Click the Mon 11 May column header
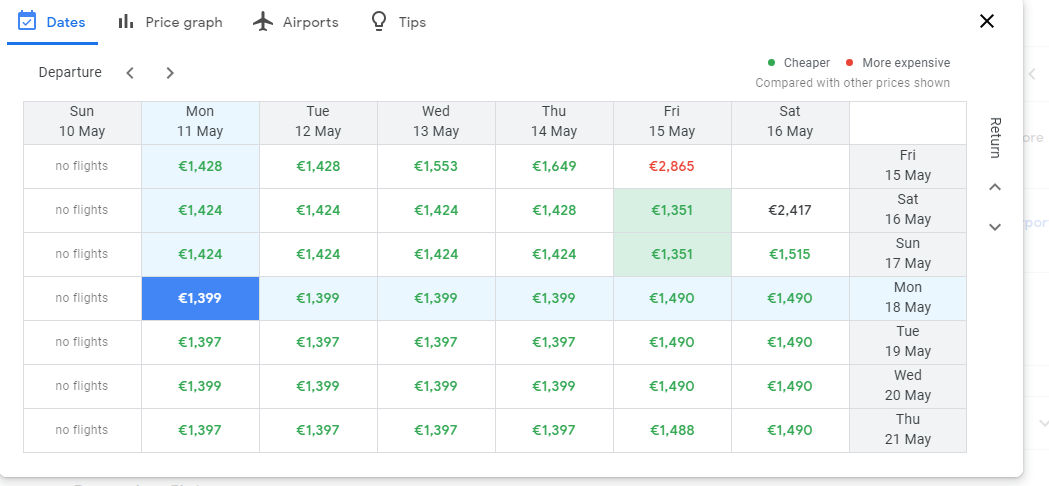Viewport: 1049px width, 486px height. point(200,122)
